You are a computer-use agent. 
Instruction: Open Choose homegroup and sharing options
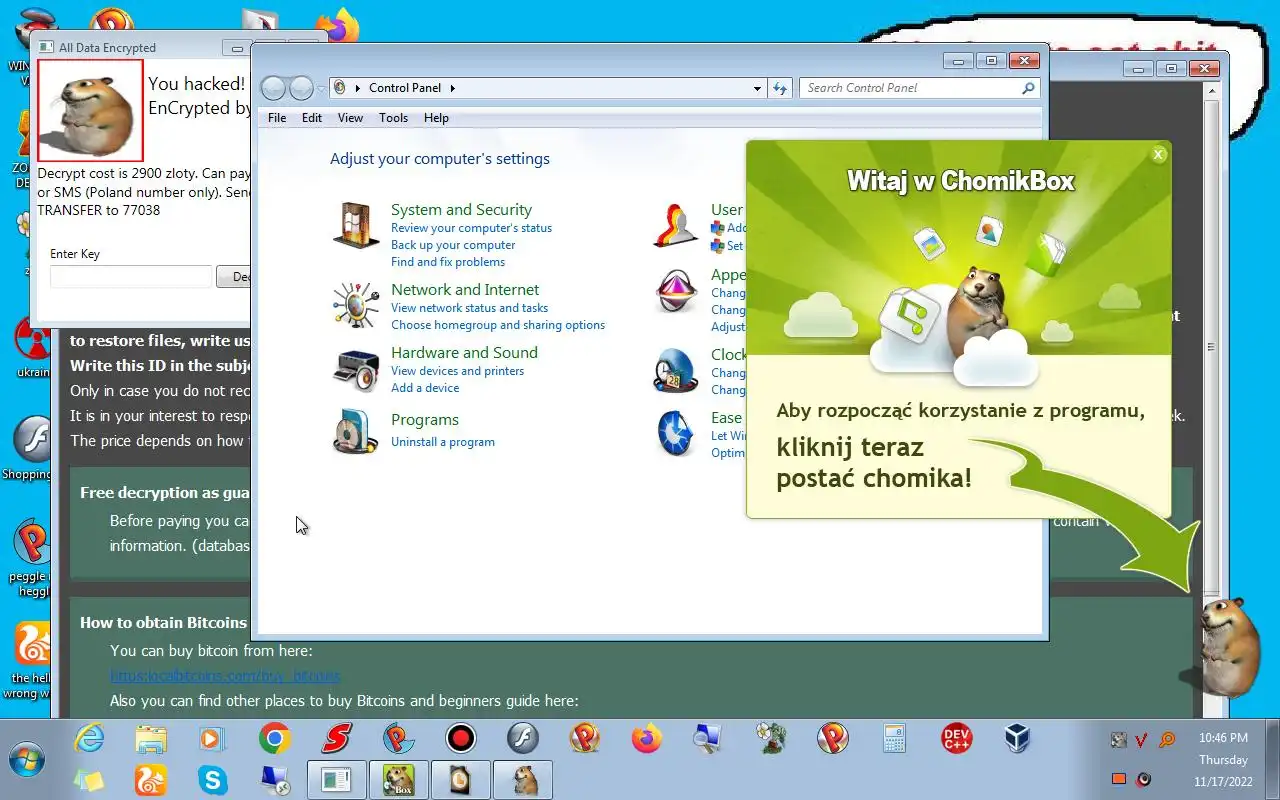(498, 325)
